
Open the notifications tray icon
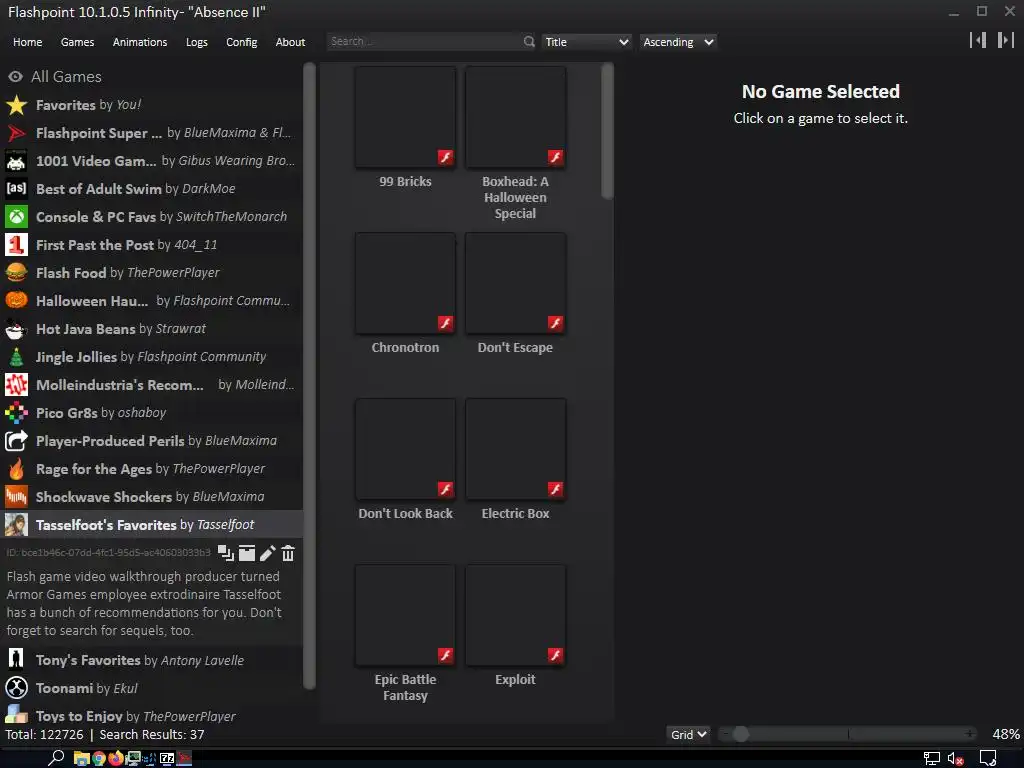tap(988, 758)
